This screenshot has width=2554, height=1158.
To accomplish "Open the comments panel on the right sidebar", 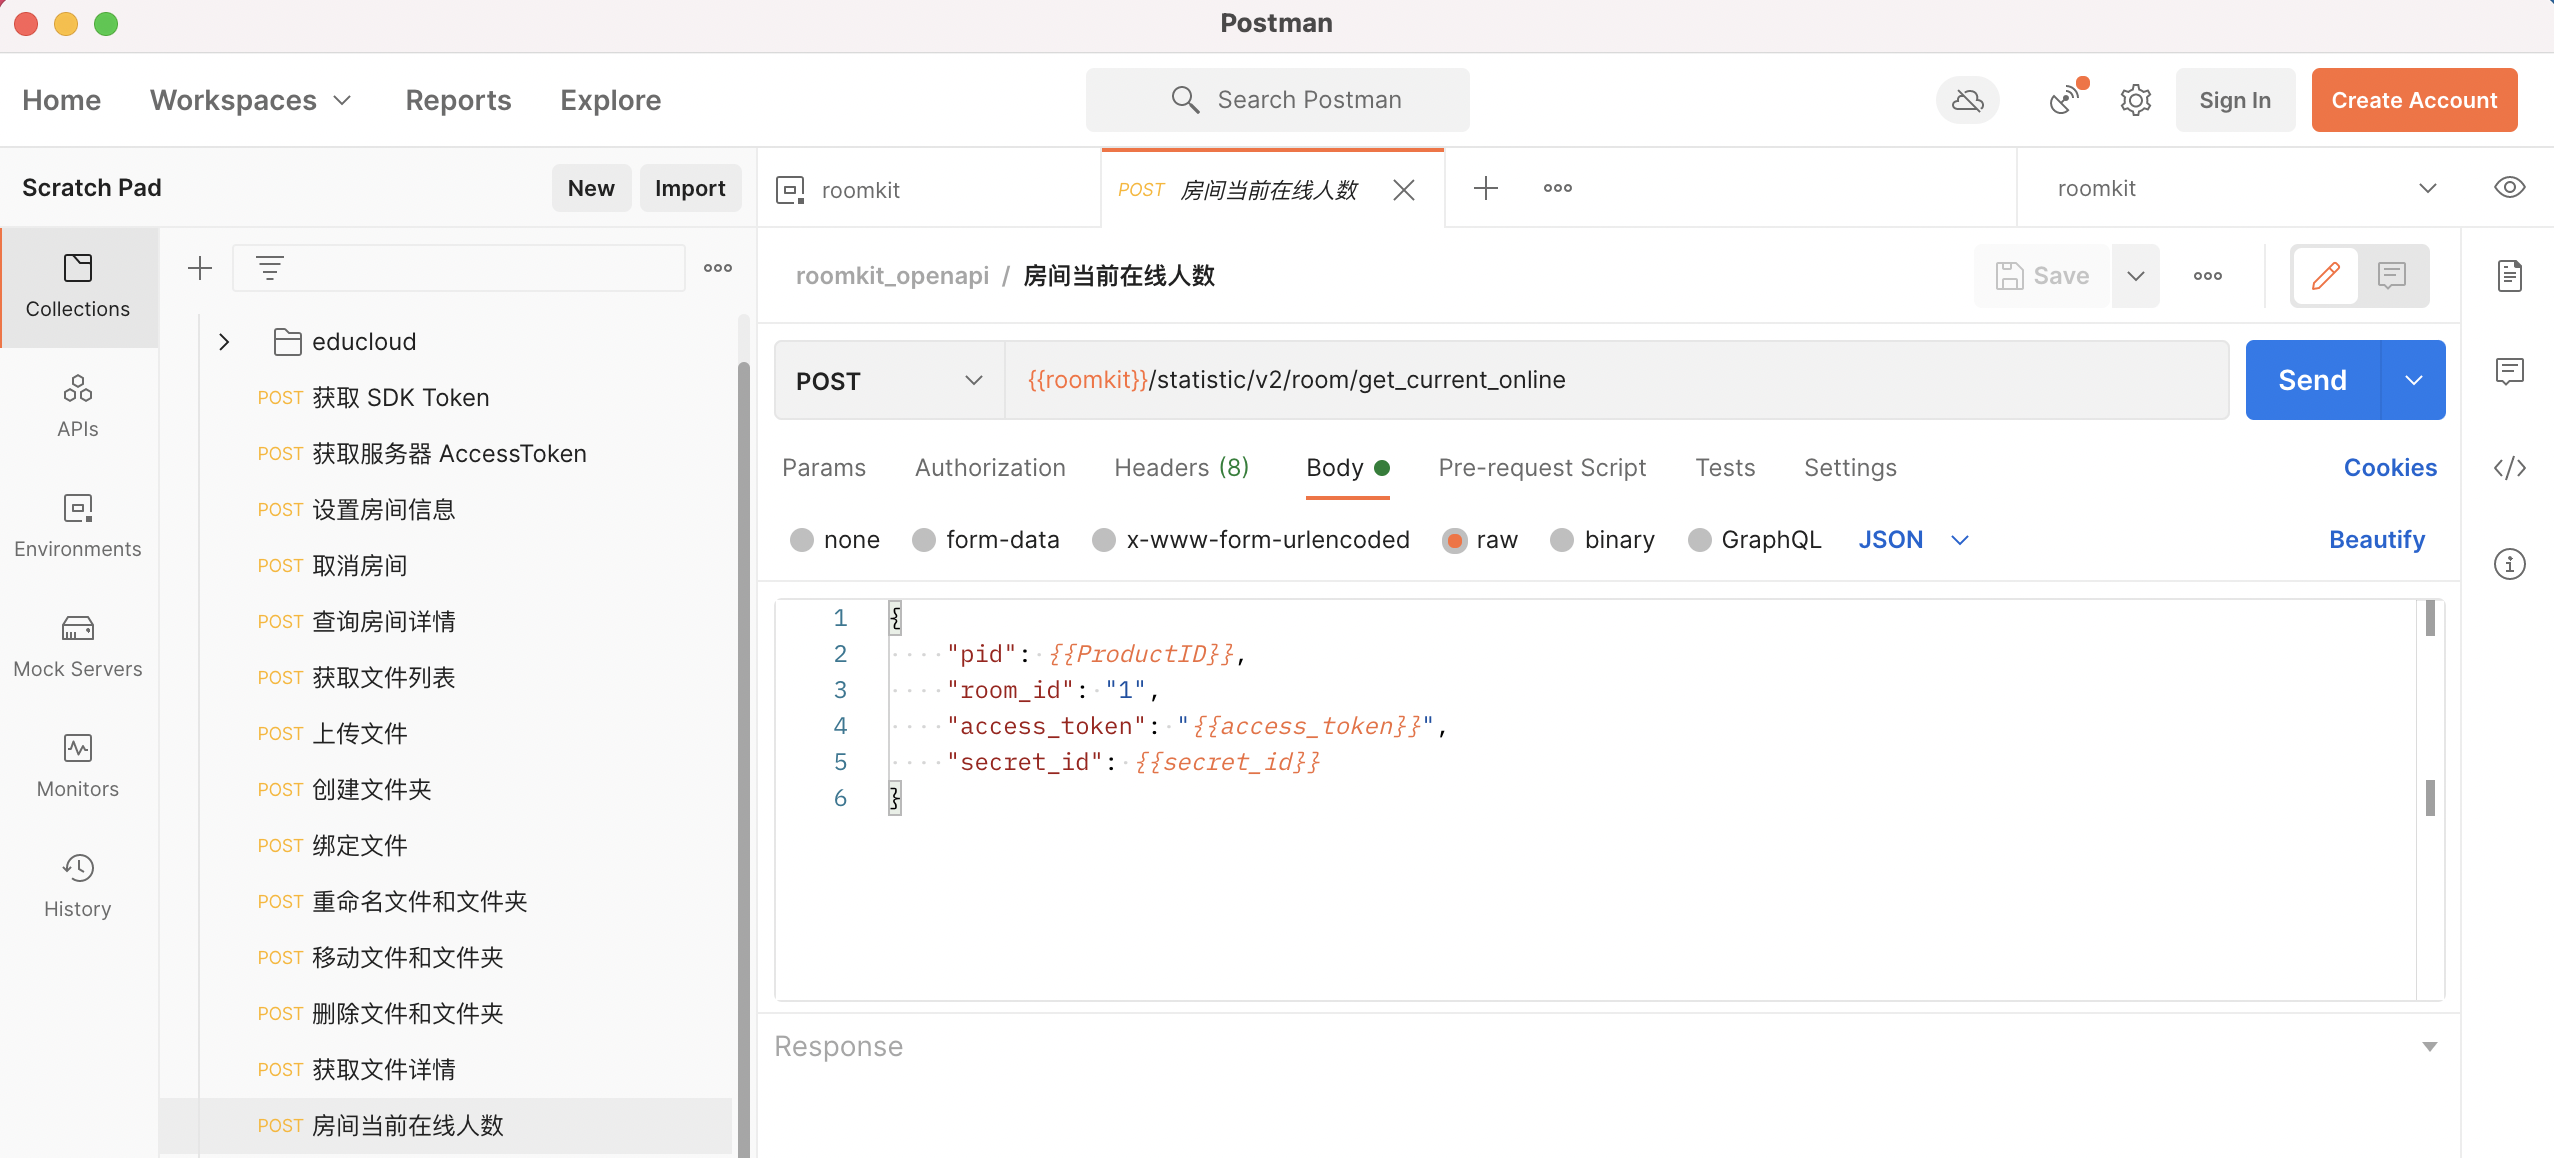I will click(x=2510, y=371).
